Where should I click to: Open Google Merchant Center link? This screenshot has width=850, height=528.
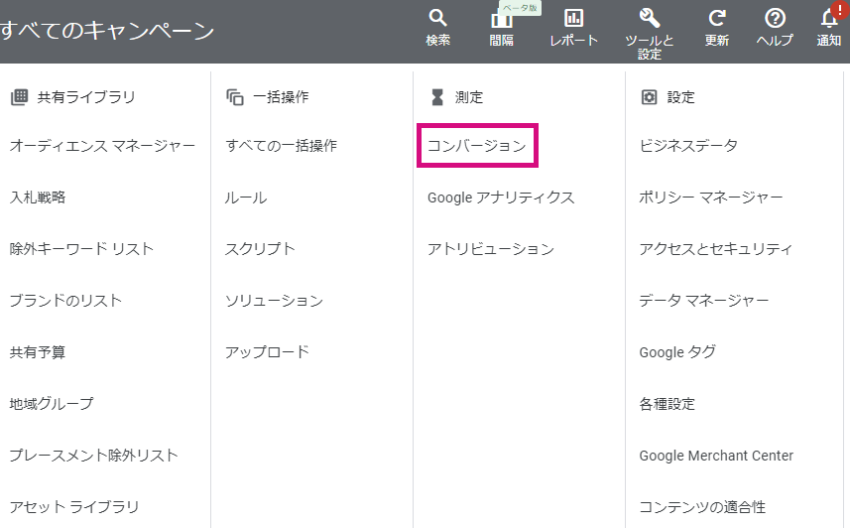click(x=716, y=455)
